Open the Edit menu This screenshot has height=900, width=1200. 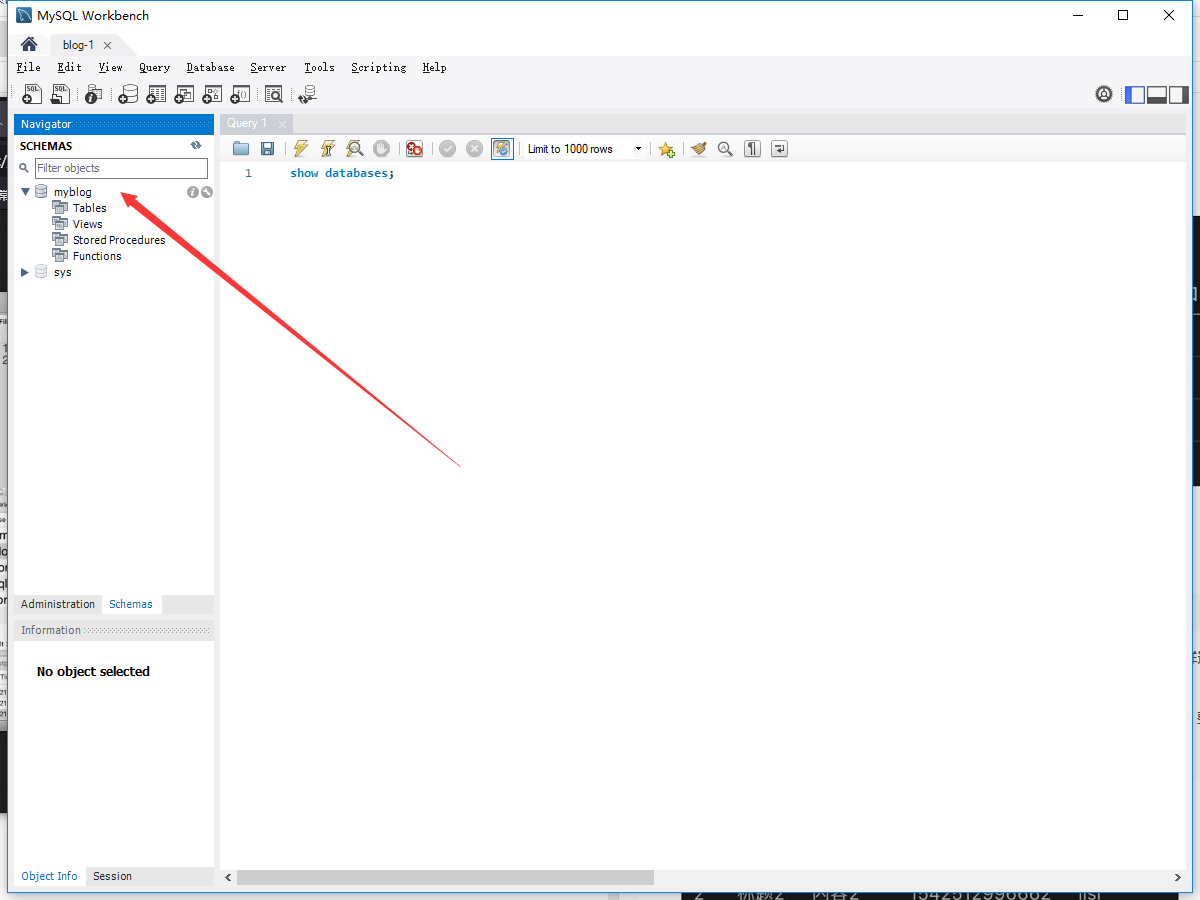(69, 67)
